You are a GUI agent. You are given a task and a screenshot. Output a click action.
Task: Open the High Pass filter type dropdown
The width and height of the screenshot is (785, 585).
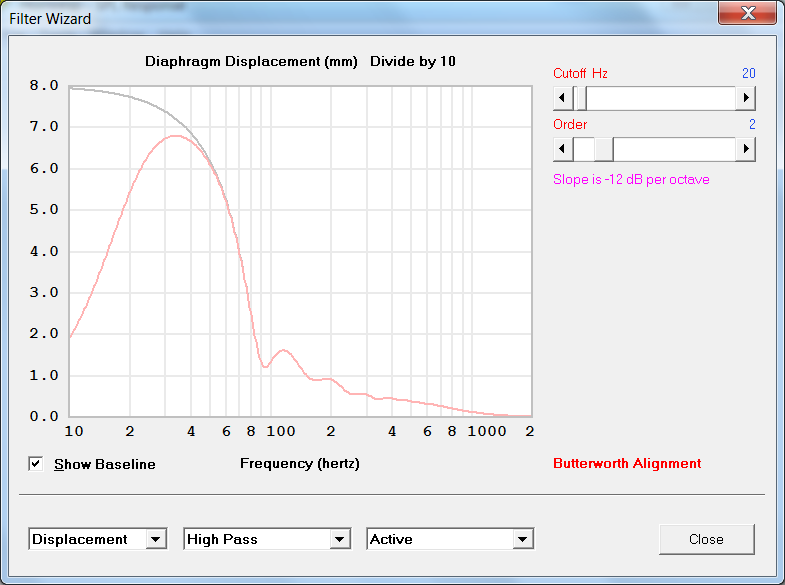(339, 539)
